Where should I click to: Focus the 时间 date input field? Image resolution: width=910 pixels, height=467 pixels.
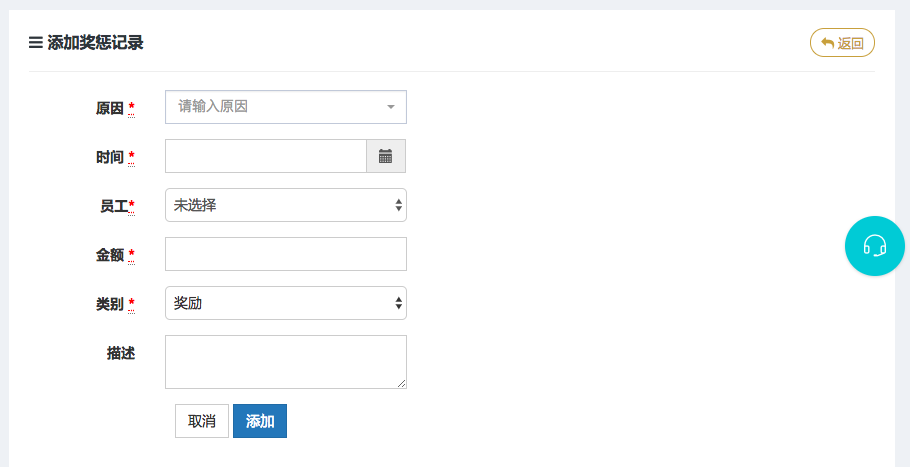266,156
